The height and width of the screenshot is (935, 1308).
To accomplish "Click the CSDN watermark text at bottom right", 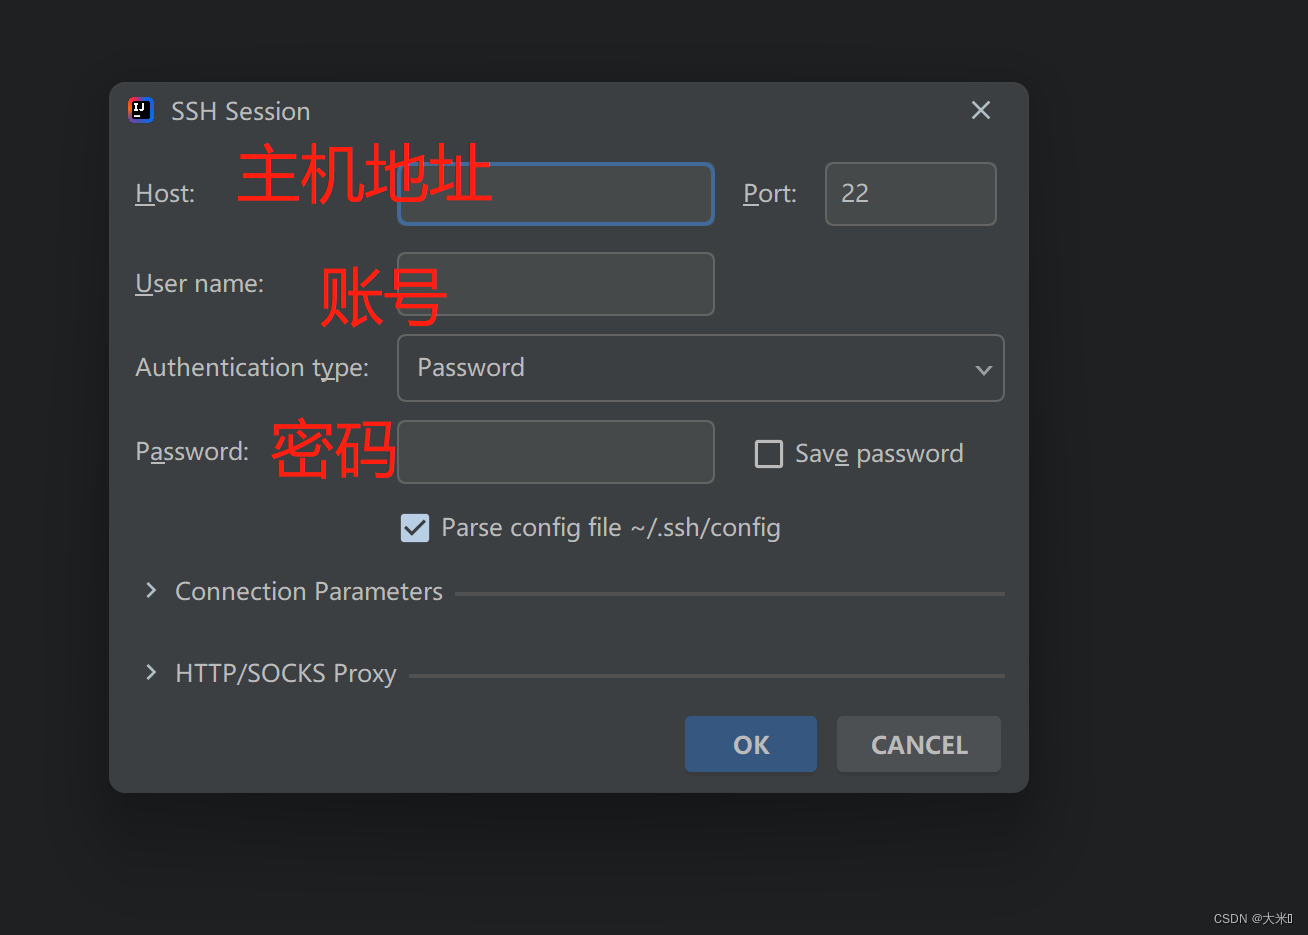I will (x=1252, y=918).
